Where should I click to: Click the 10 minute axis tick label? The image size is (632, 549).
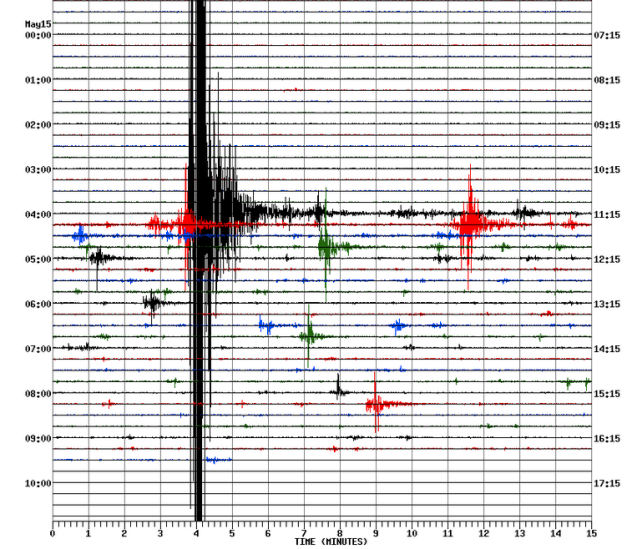pos(412,534)
